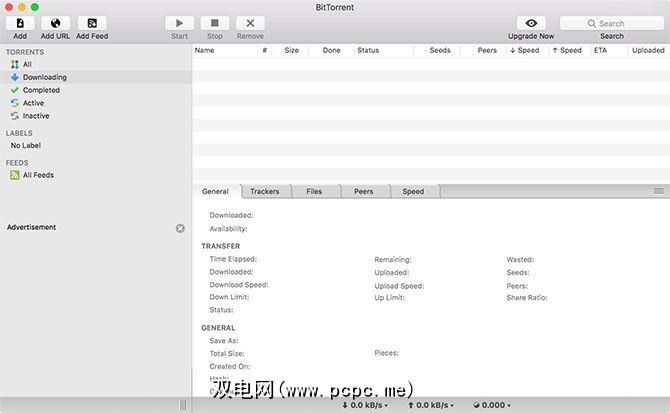
Task: Open the download speed limit dropdown in status bar
Action: [365, 405]
